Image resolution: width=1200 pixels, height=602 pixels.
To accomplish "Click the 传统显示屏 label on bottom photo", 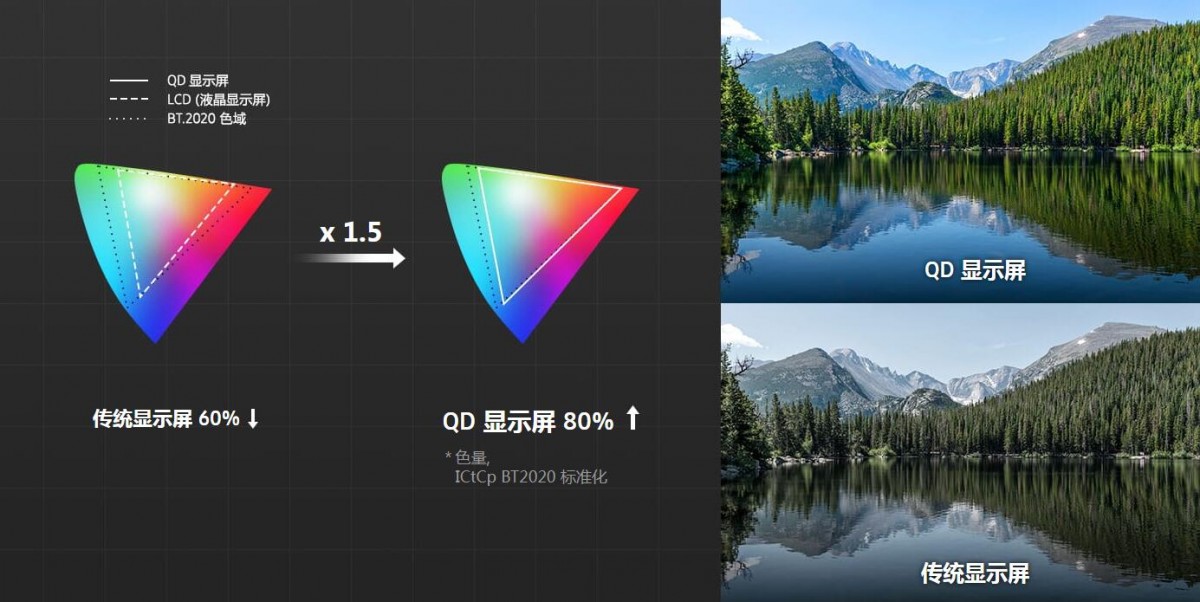I will 974,574.
